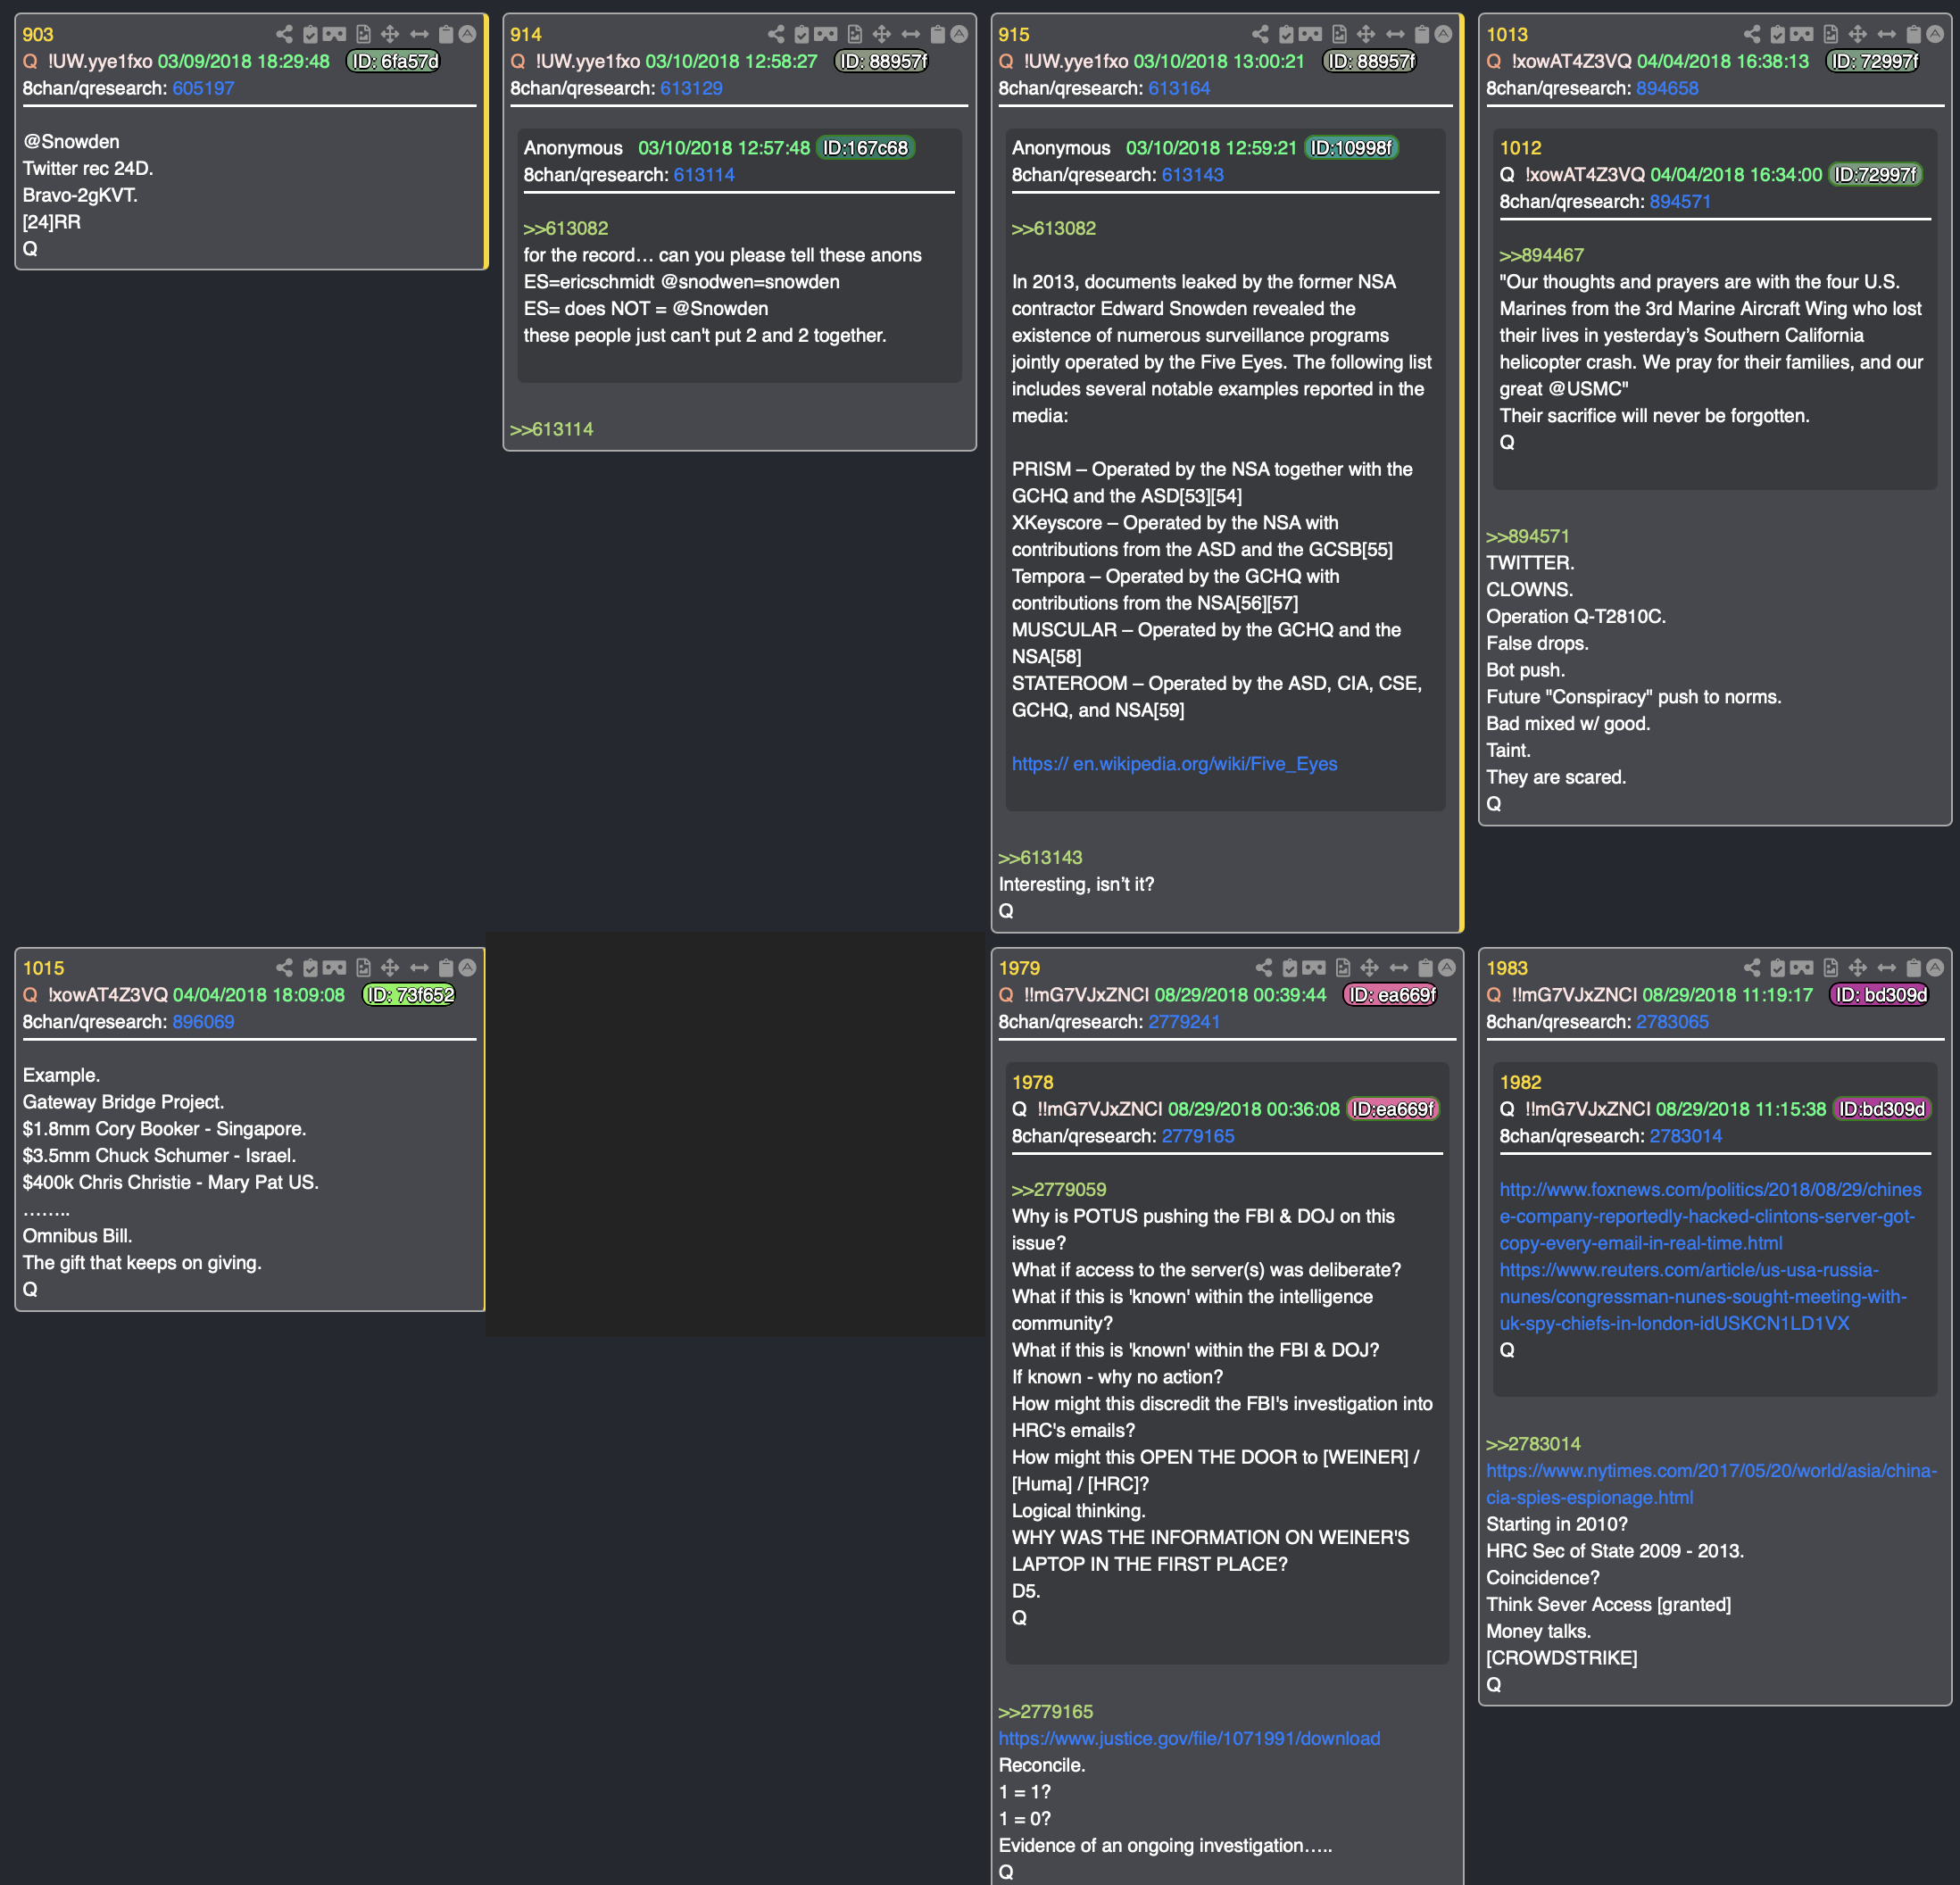Click the move arrows icon on post 915
Screen dimensions: 1960x1885
click(x=1366, y=35)
